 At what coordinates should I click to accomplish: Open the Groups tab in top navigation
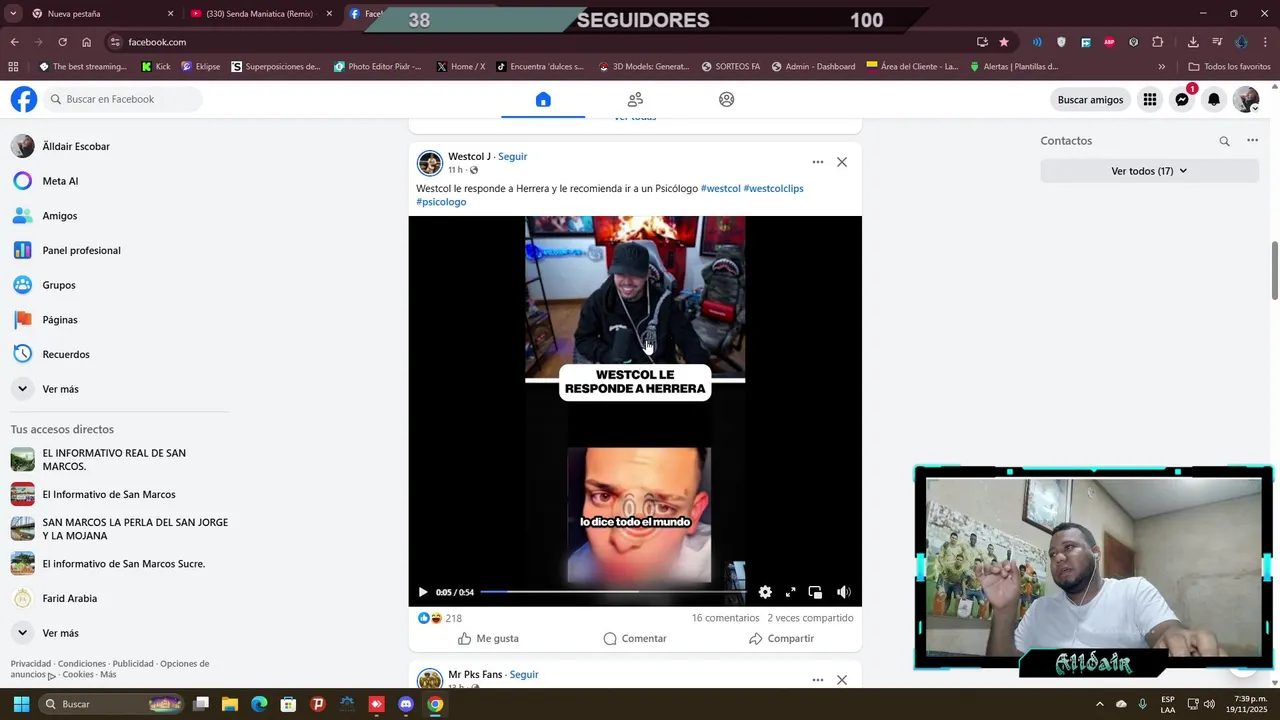[x=727, y=99]
